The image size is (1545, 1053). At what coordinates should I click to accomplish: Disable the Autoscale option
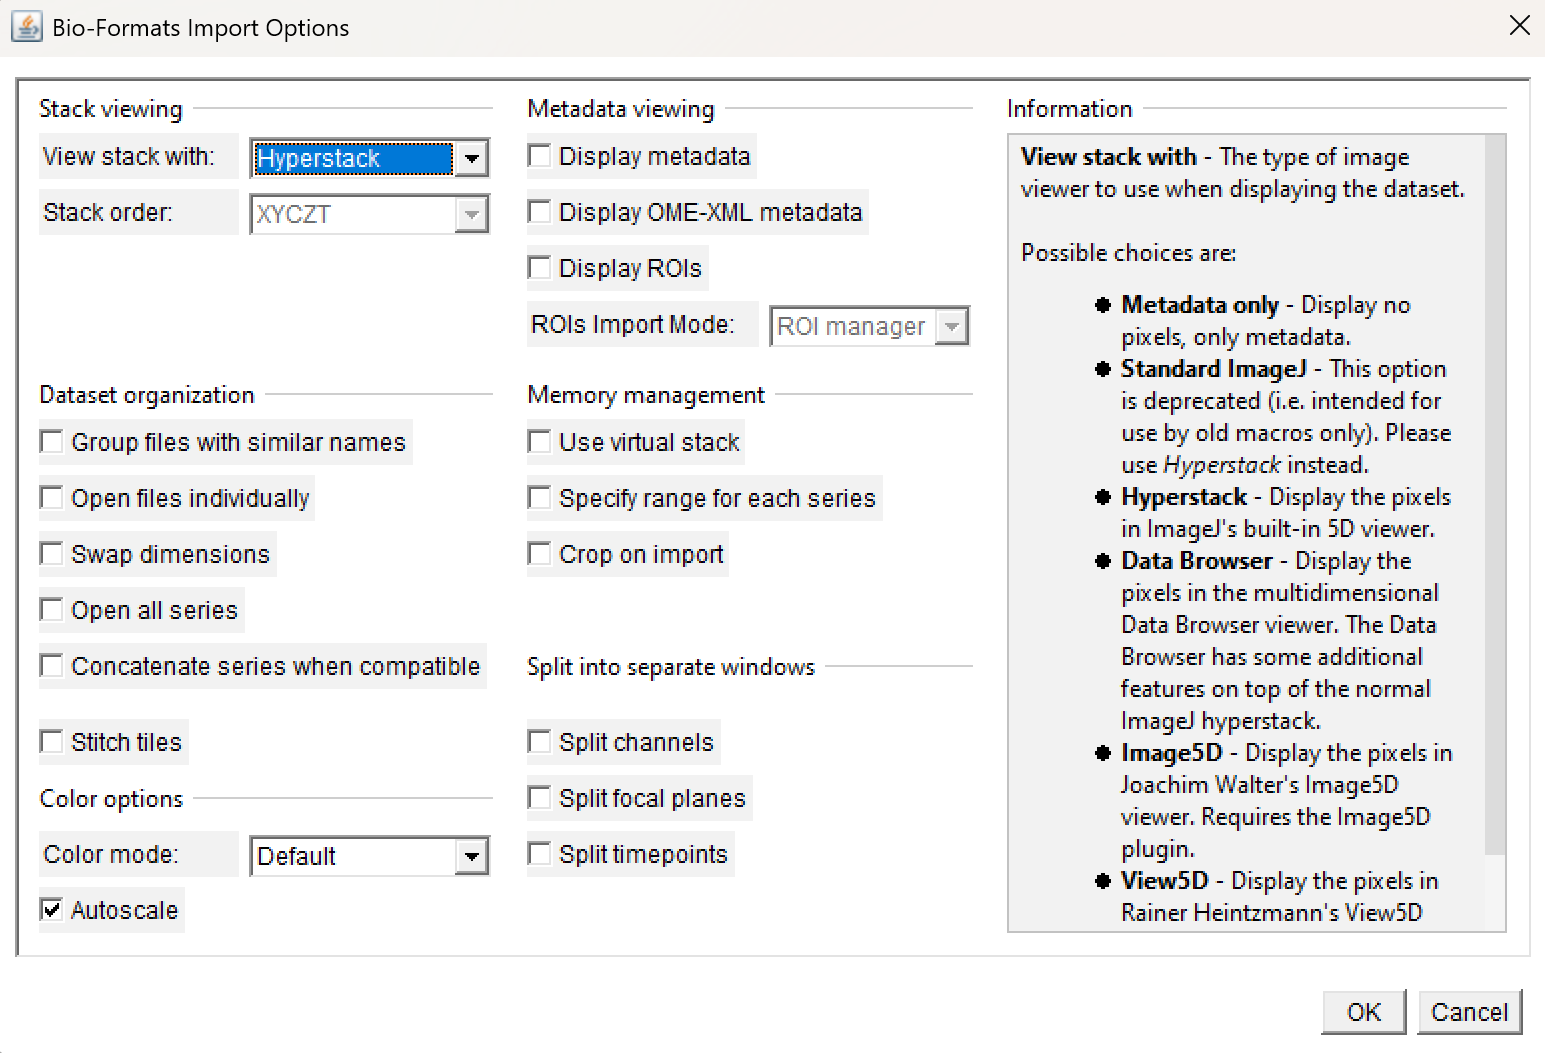click(51, 909)
